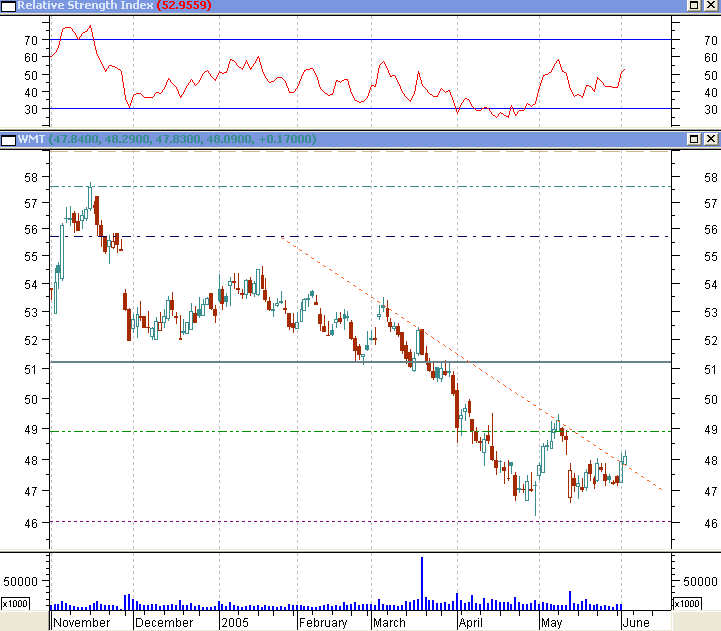This screenshot has width=721, height=631.
Task: Select the navy dash-dot line near 55.7
Action: [361, 236]
